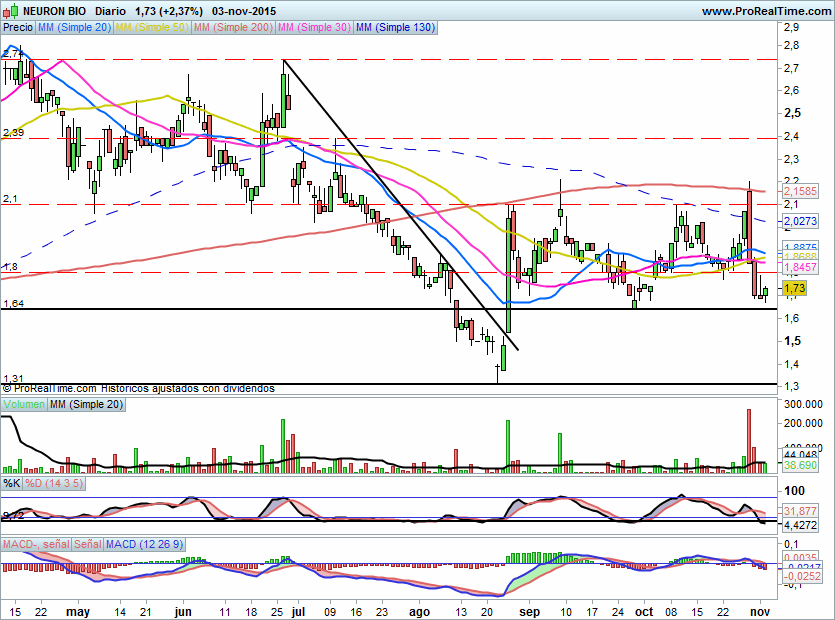Click the 2,39 level label

click(13, 133)
